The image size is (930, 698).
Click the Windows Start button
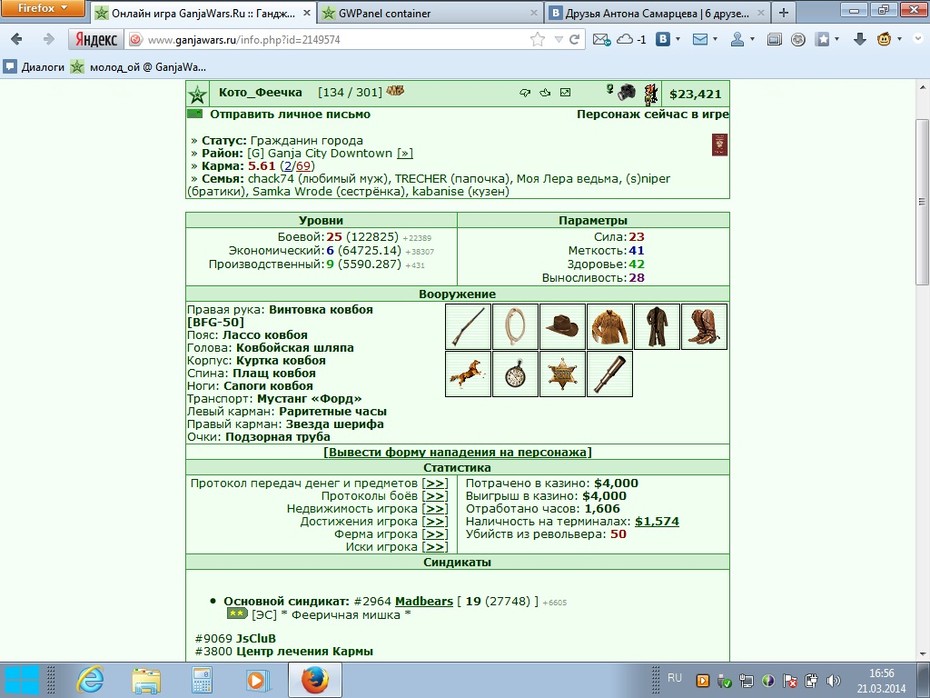22,680
